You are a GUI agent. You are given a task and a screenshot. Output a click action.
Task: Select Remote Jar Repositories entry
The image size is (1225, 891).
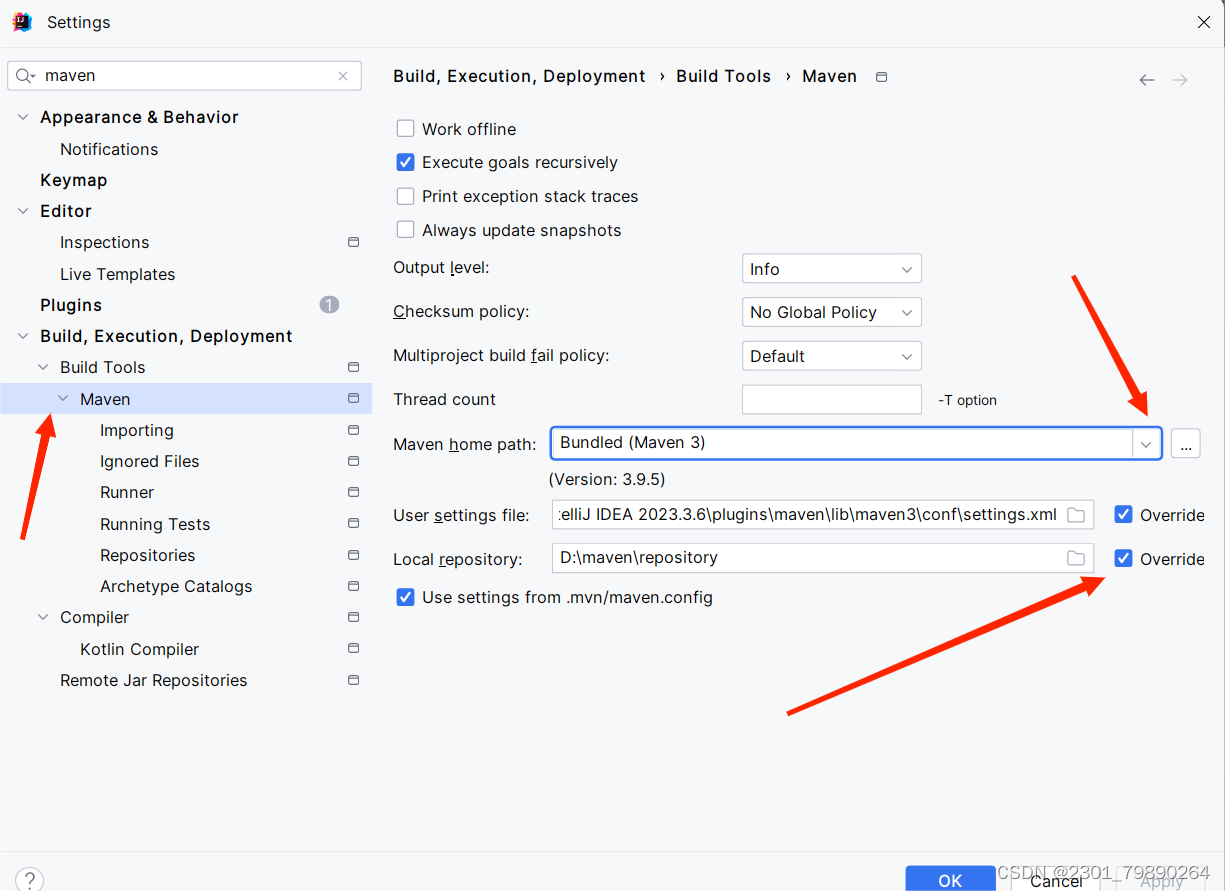click(153, 680)
